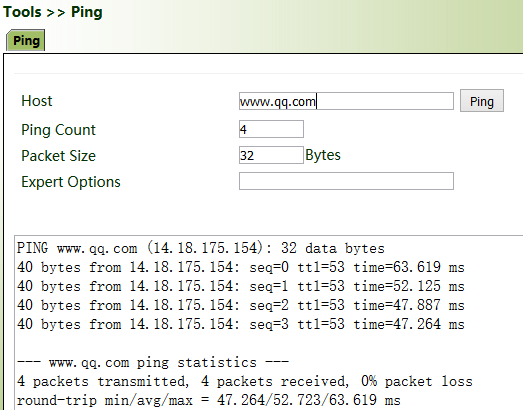Click the Packet Size label
Image resolution: width=523 pixels, height=410 pixels.
click(x=58, y=156)
